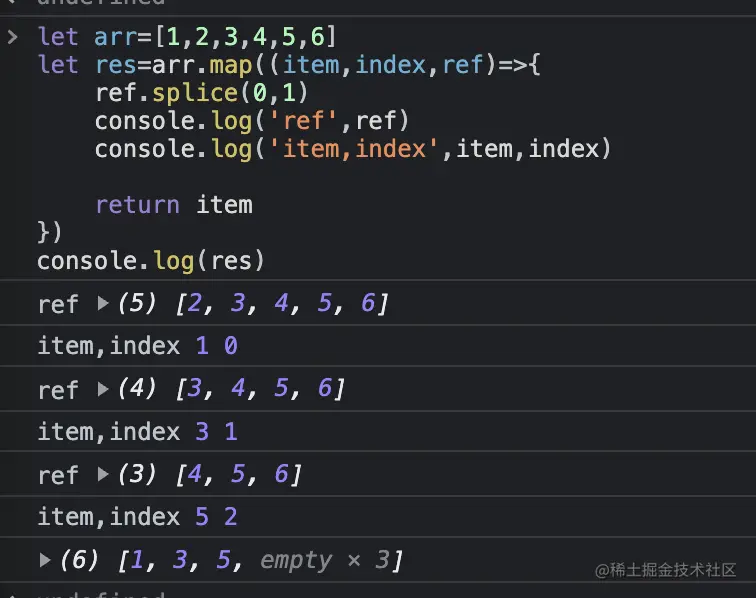Viewport: 756px width, 598px height.
Task: Click the console.log('item,index',item,index) line
Action: [x=353, y=149]
